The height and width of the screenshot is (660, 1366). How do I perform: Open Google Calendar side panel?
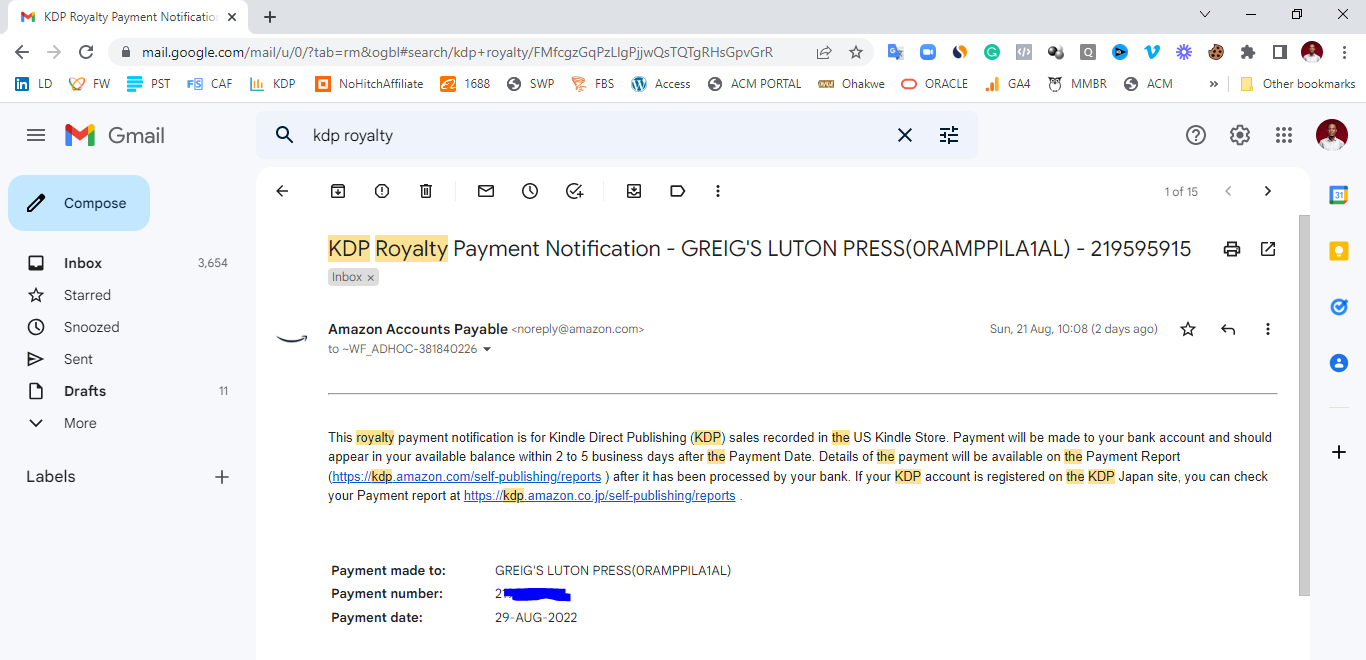[1339, 195]
